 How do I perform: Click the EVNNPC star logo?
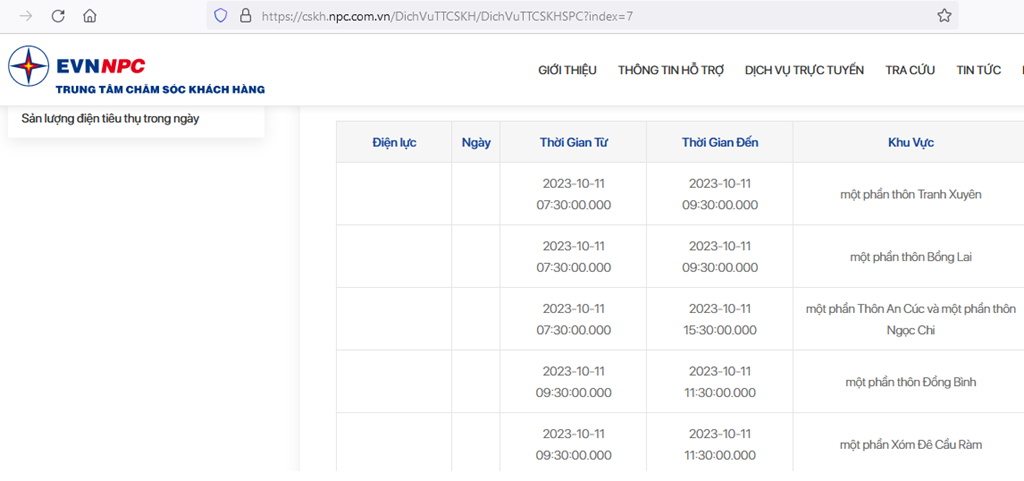[x=29, y=67]
